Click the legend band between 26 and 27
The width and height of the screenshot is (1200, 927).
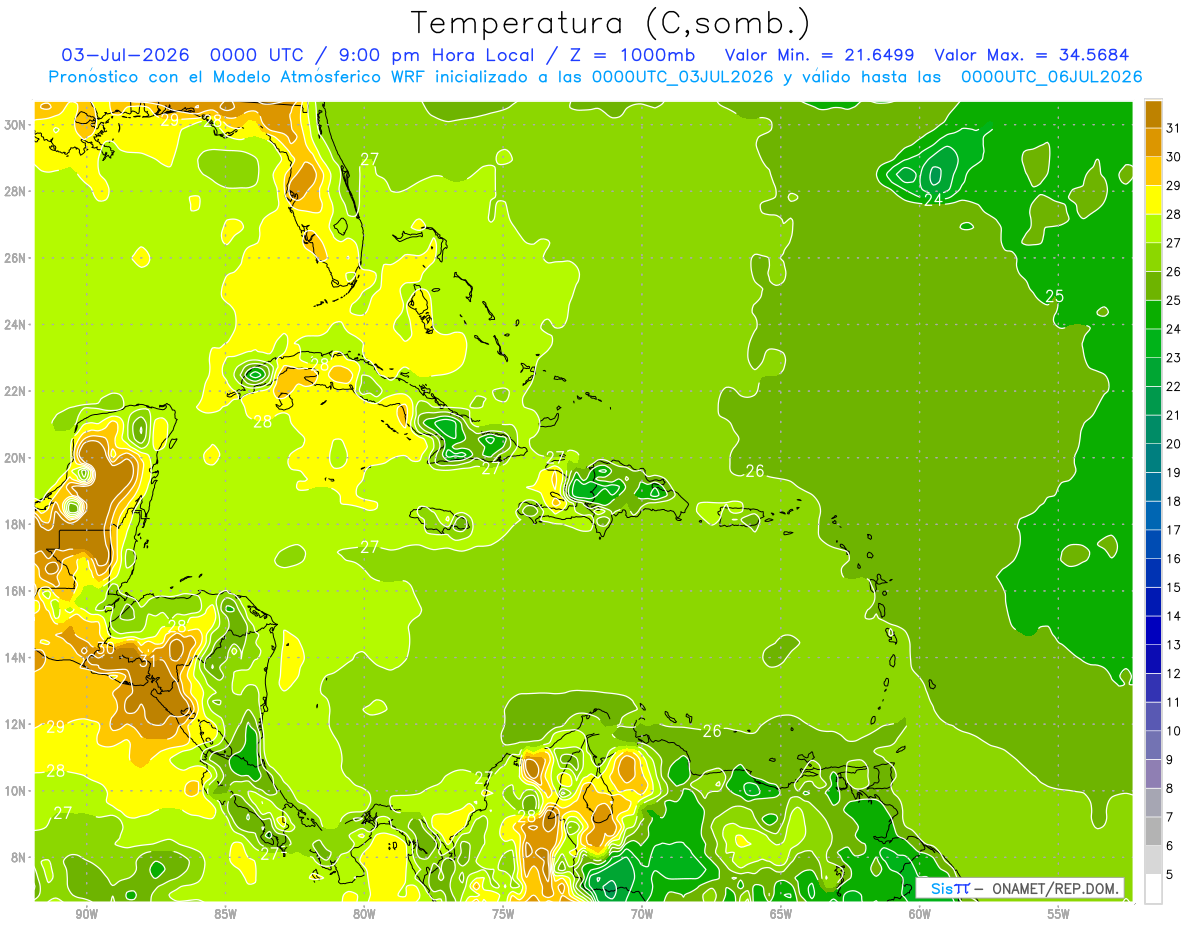(x=1153, y=257)
